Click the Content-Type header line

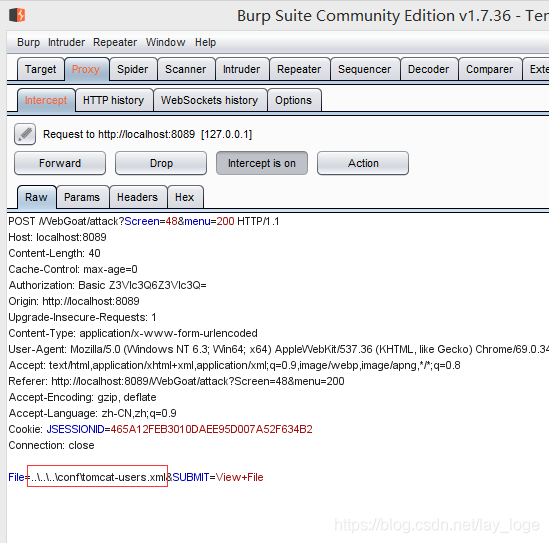pos(133,333)
